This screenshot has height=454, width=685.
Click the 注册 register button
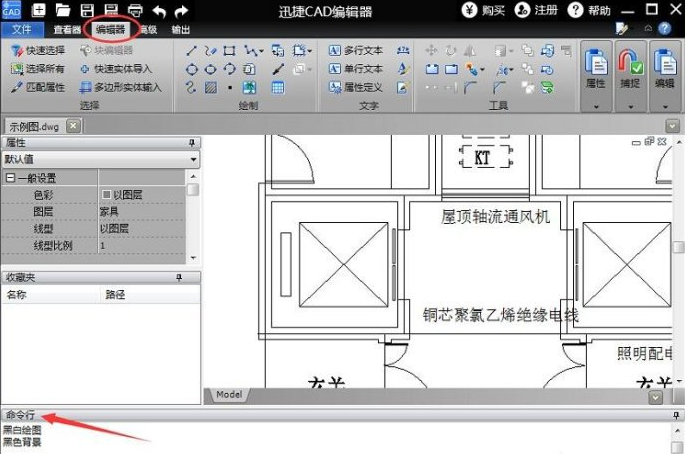click(x=537, y=10)
